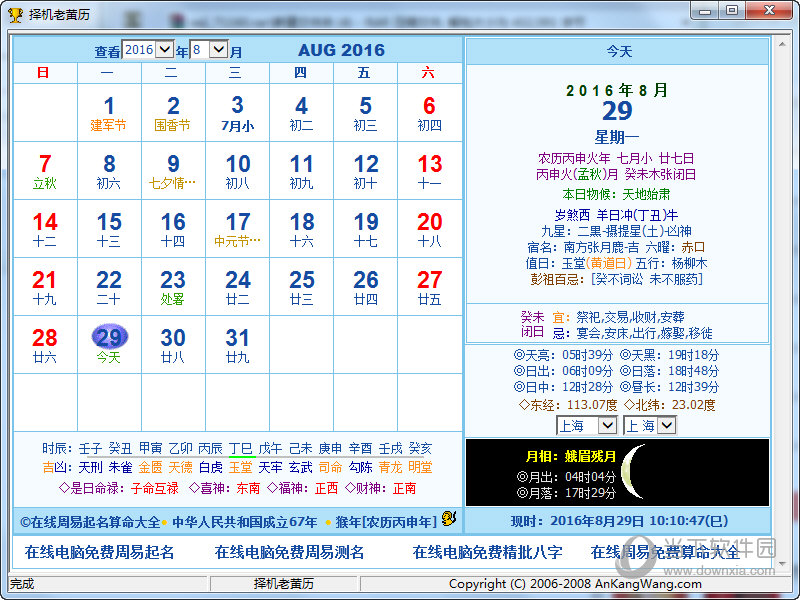Click the 青龙 auspicious label
This screenshot has height=600, width=800.
(390, 467)
